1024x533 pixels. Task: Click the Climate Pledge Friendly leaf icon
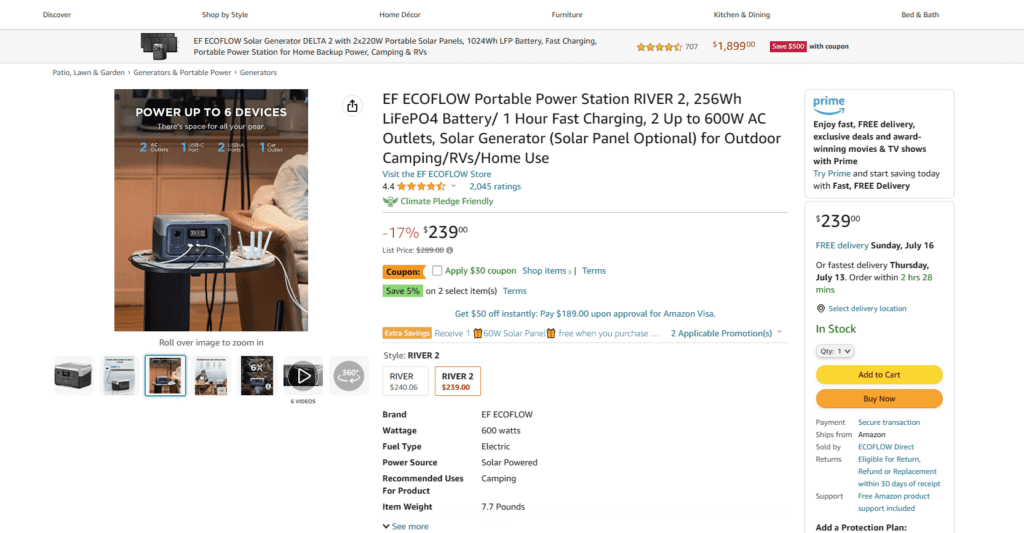[390, 201]
